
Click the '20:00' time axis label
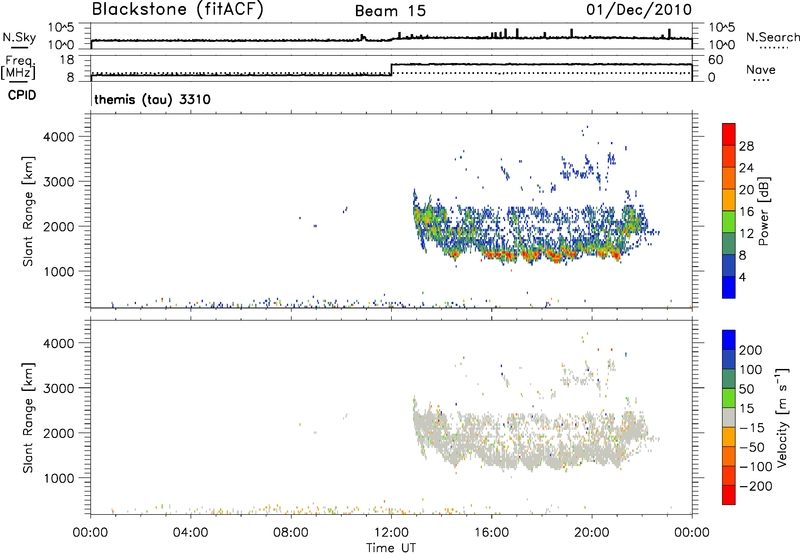[x=592, y=533]
